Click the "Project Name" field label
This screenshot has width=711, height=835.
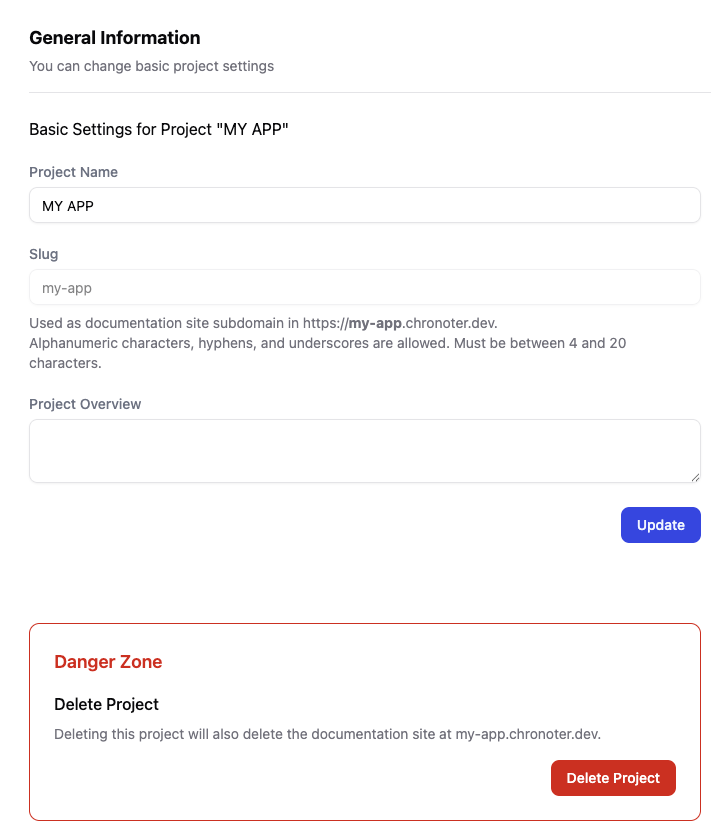pos(73,172)
